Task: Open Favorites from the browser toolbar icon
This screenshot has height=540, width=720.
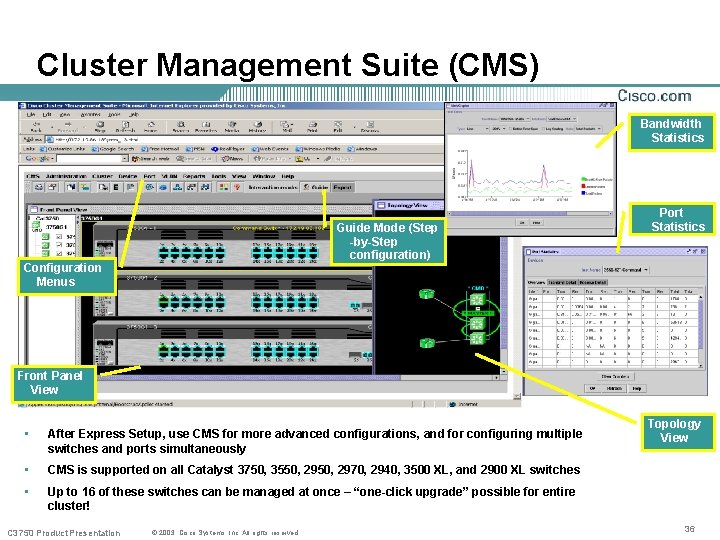Action: (x=206, y=127)
